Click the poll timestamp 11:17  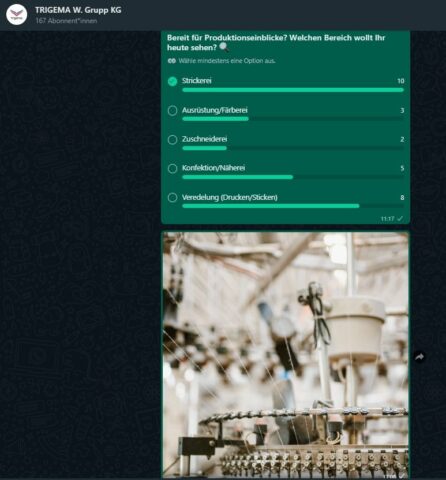[387, 219]
